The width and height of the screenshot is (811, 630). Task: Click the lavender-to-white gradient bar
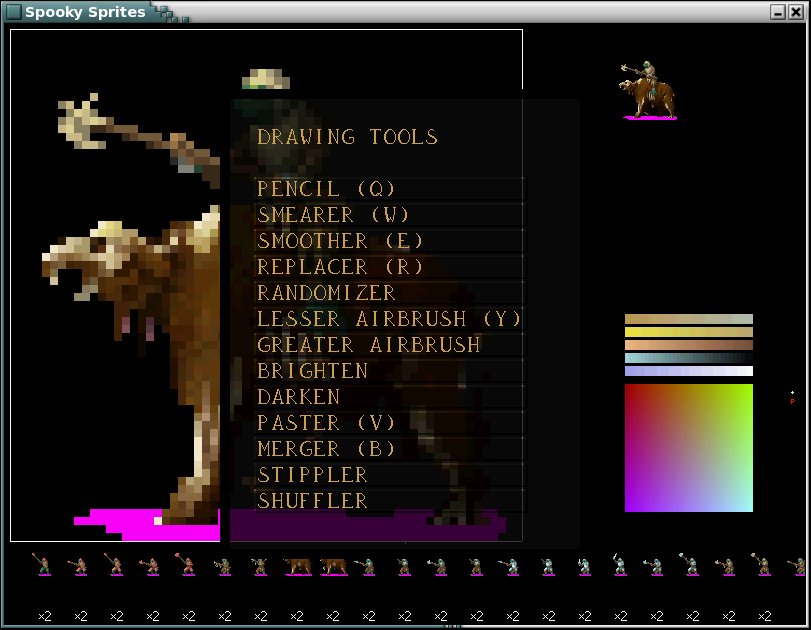pos(688,371)
